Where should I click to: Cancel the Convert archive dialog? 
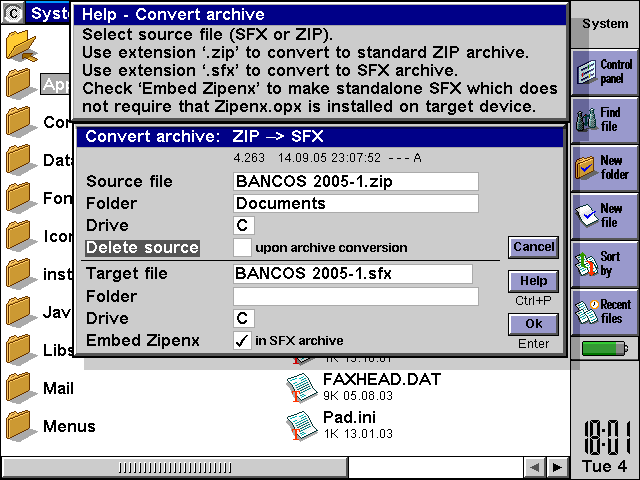(533, 247)
